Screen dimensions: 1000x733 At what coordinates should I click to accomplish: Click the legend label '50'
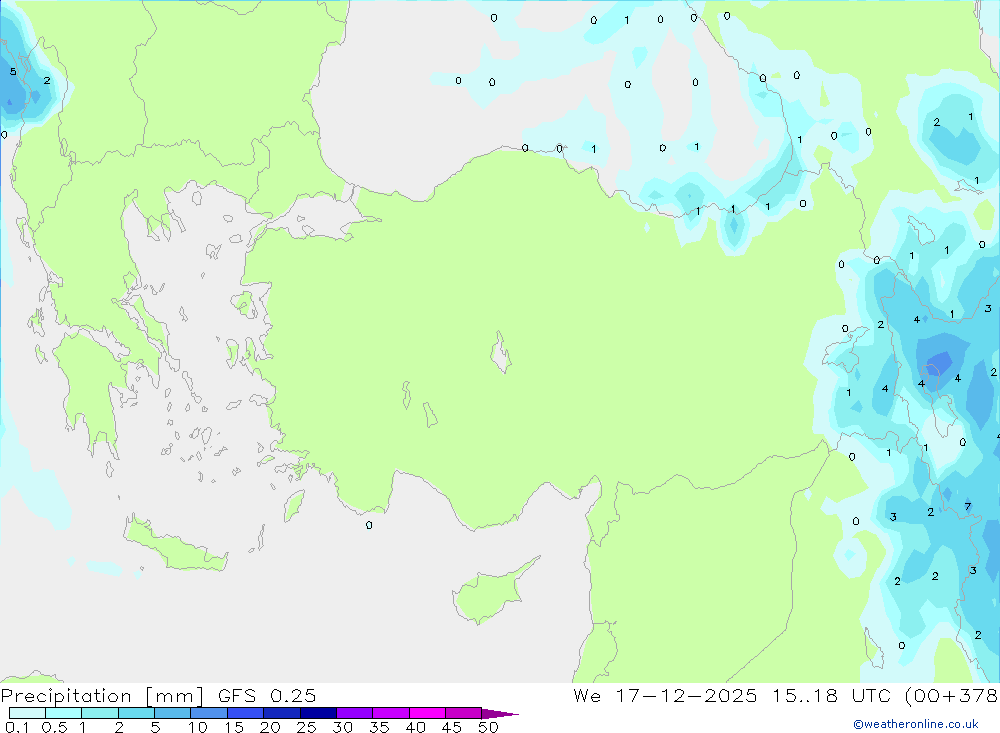pyautogui.click(x=488, y=727)
